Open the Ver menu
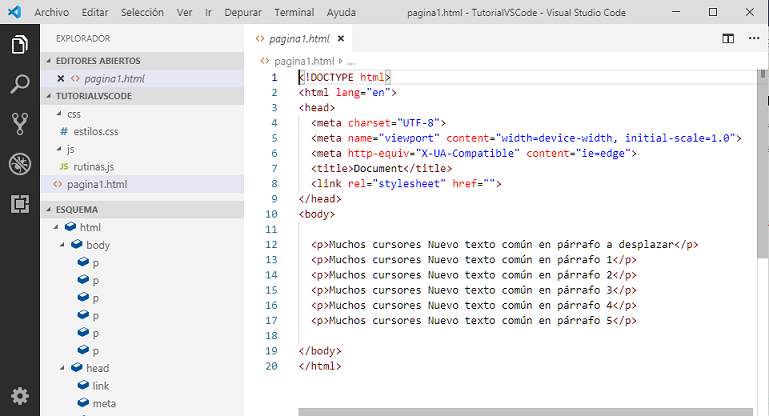 click(184, 12)
